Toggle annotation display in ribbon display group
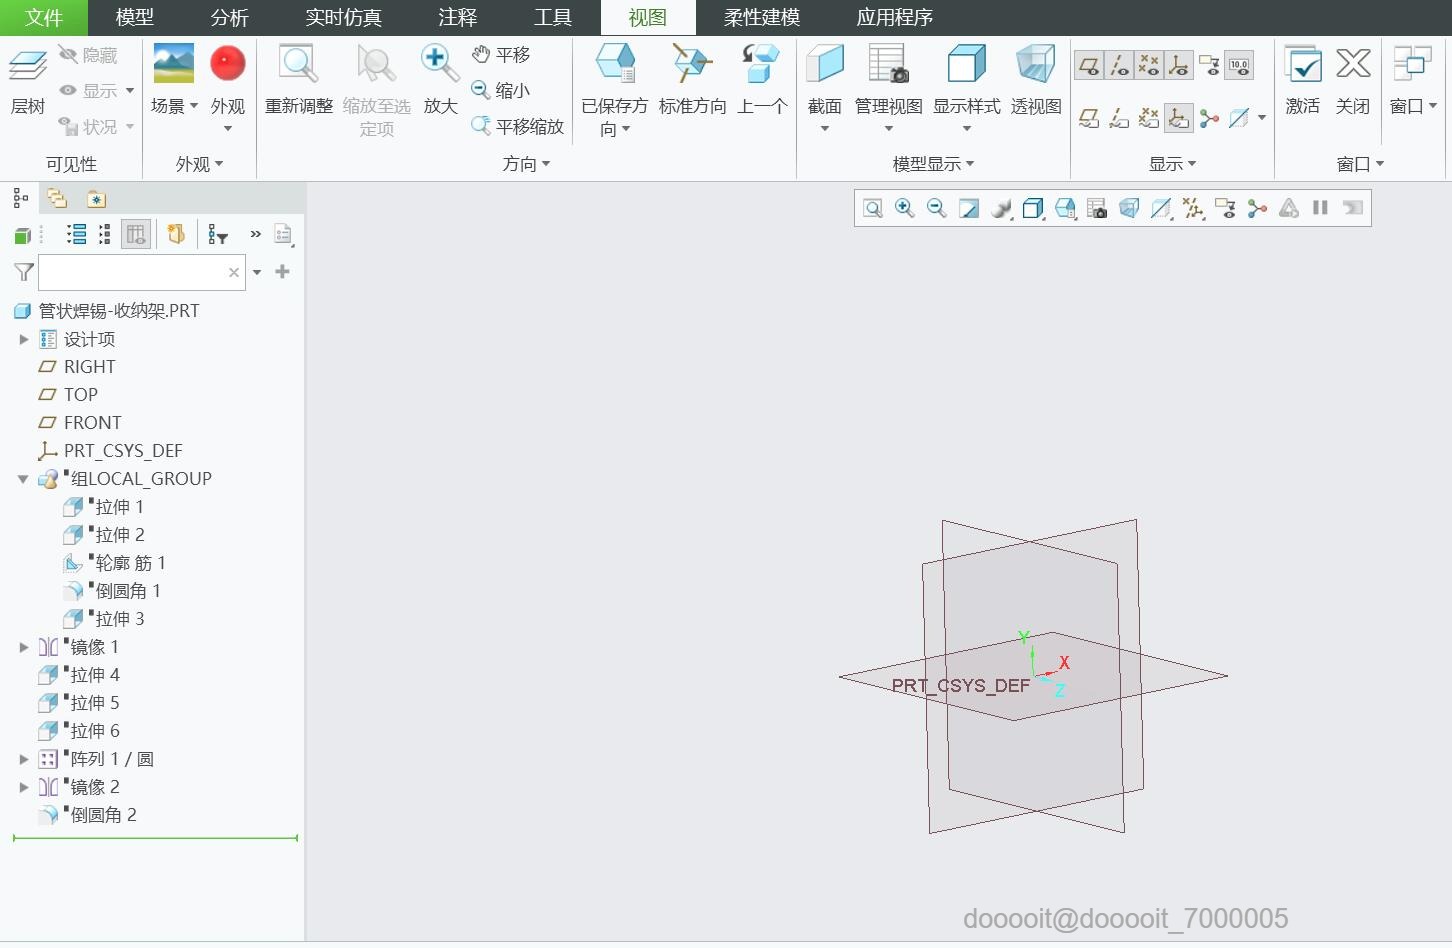 point(1209,66)
